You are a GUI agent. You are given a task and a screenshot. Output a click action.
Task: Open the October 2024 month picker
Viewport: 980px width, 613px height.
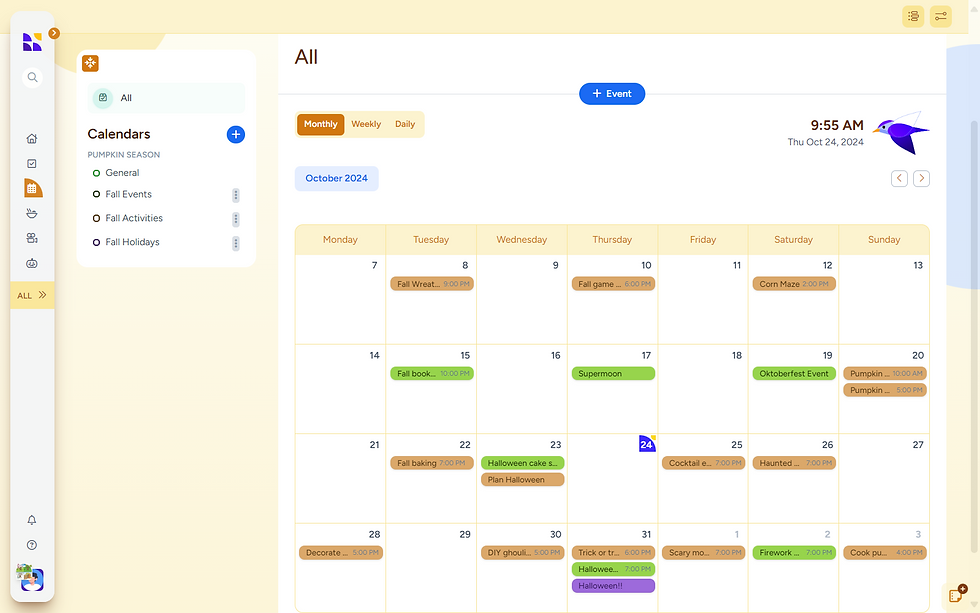pos(337,179)
